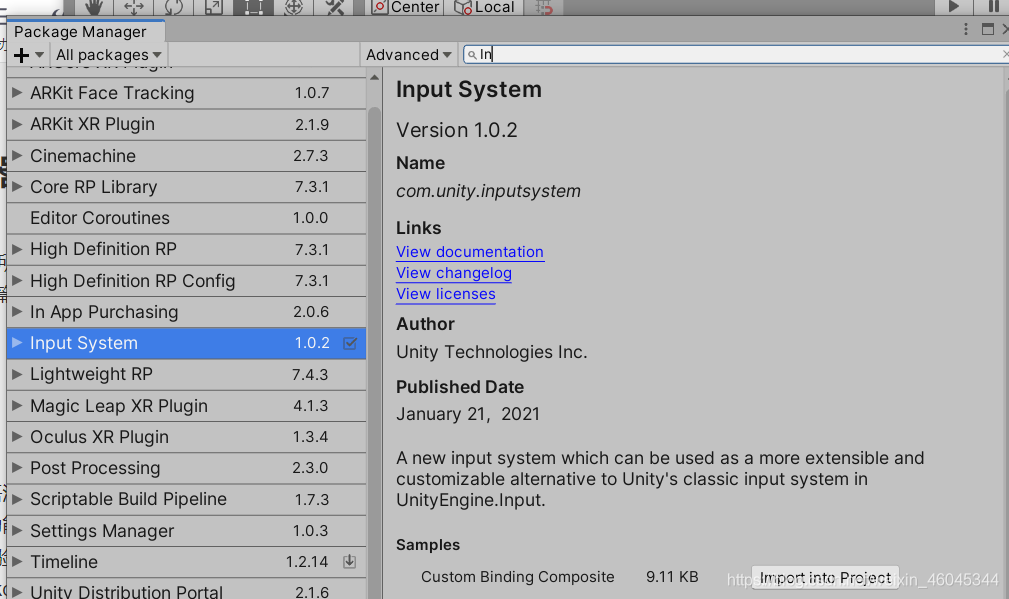Open the Package Manager kebab options menu
Image resolution: width=1009 pixels, height=599 pixels.
[x=965, y=30]
